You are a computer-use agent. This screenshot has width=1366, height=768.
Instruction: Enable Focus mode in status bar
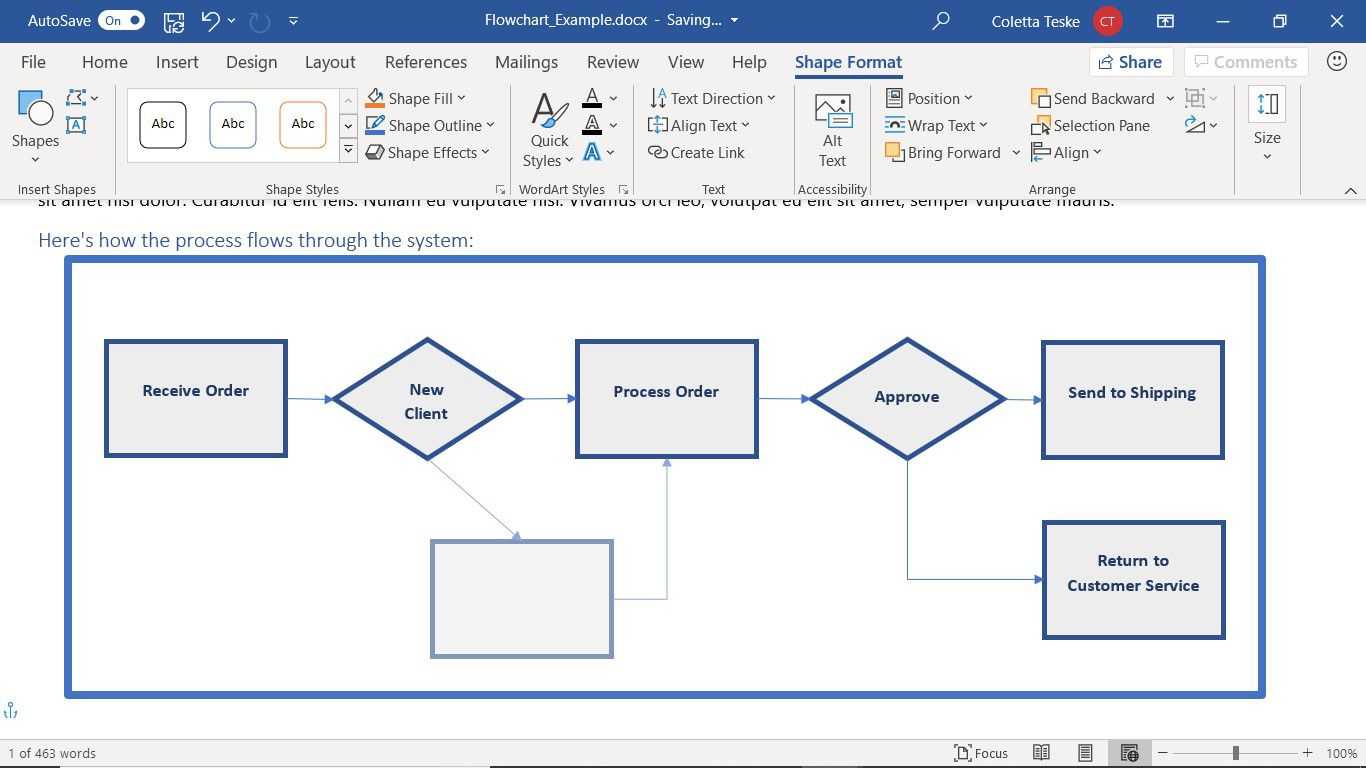point(980,753)
